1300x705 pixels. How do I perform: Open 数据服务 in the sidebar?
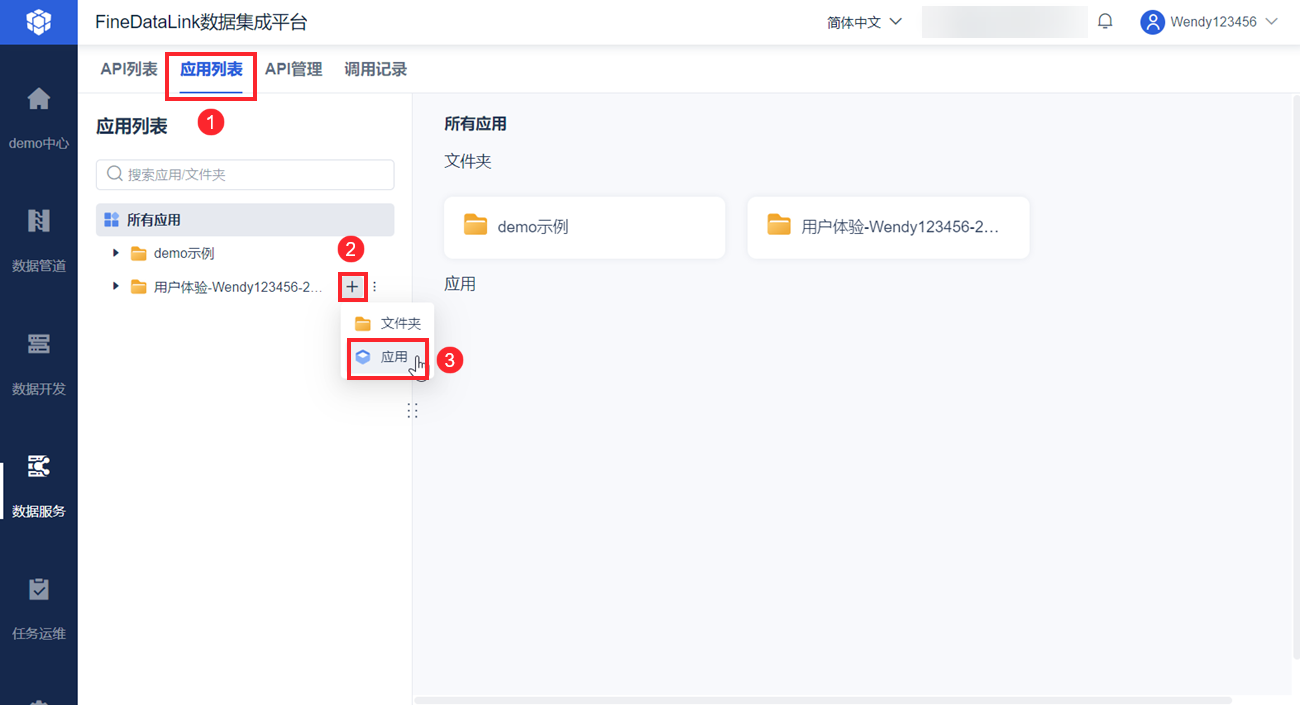(38, 486)
